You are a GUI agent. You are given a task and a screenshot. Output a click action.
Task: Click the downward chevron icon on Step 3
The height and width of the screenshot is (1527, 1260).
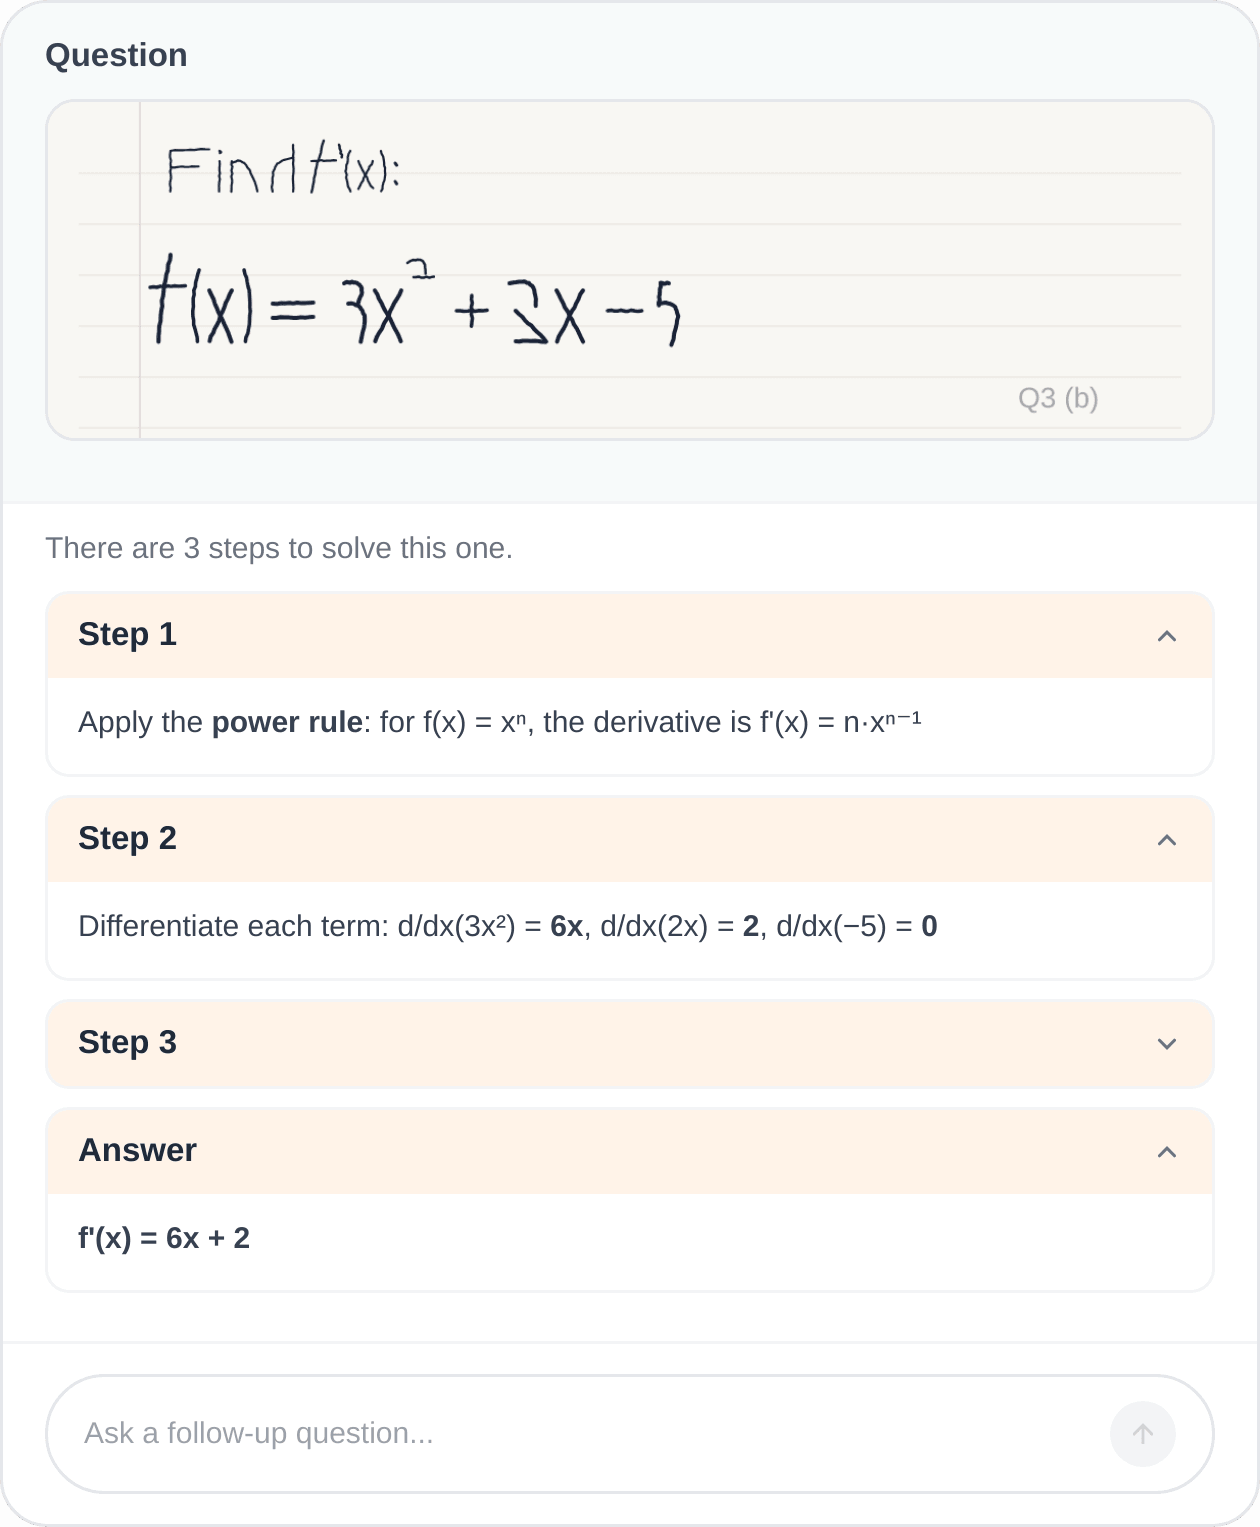click(1166, 1043)
